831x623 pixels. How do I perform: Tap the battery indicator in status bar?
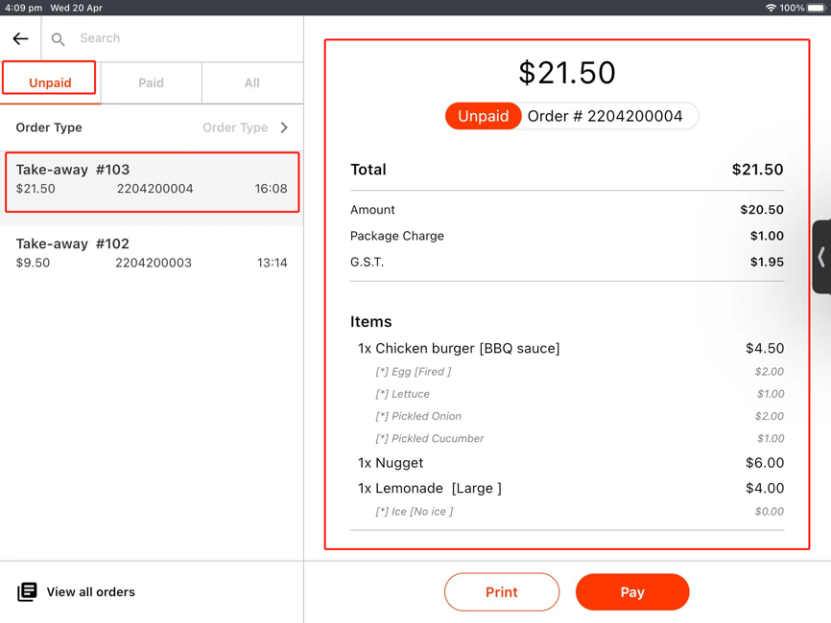coord(814,7)
